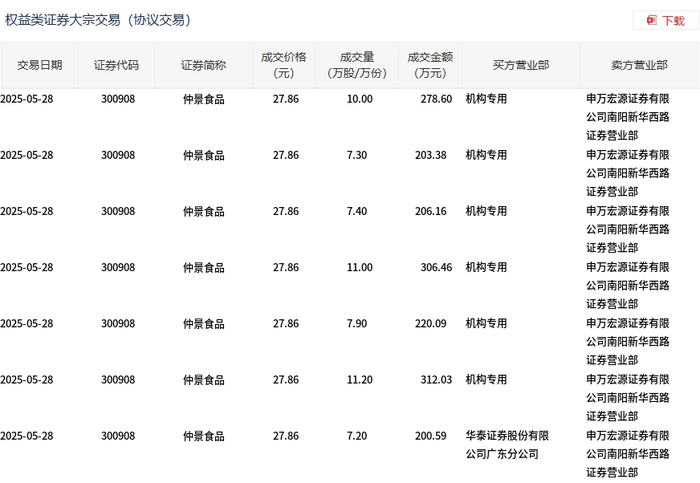Click the title 权益类证券大宗交易(协议交易)
The image size is (700, 483).
(x=98, y=20)
